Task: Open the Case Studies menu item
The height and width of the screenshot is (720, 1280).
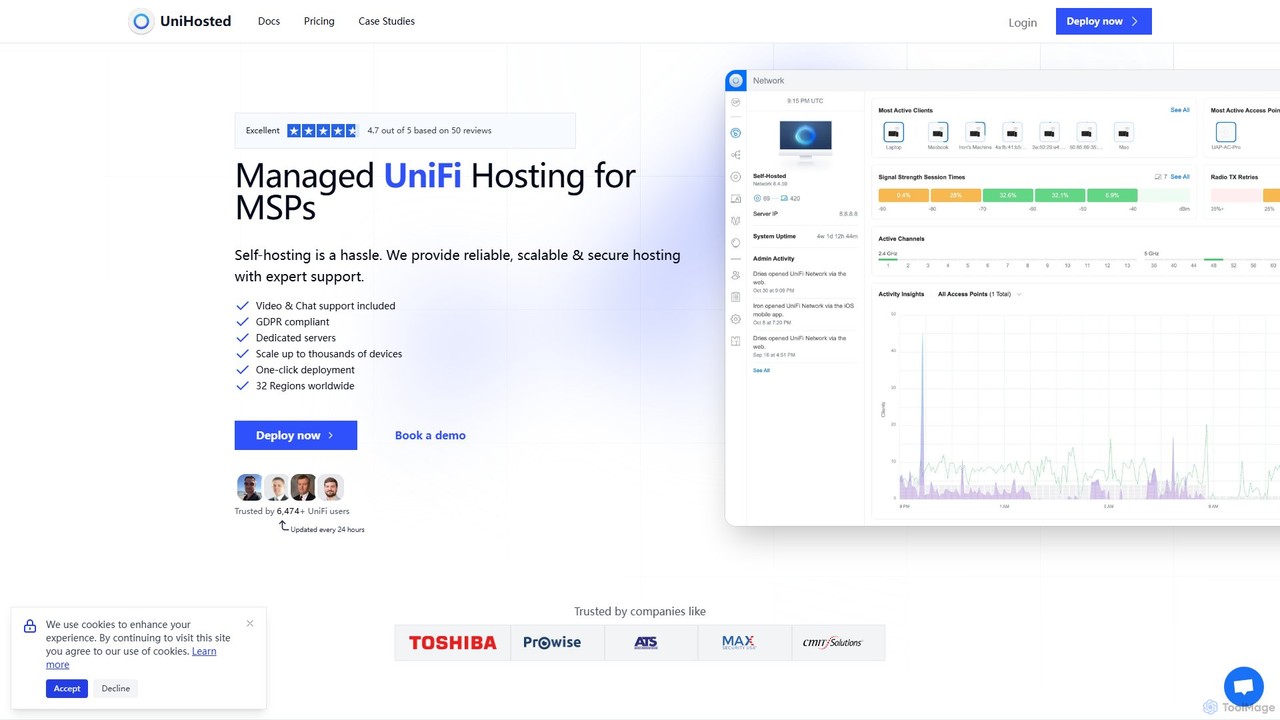Action: tap(387, 21)
